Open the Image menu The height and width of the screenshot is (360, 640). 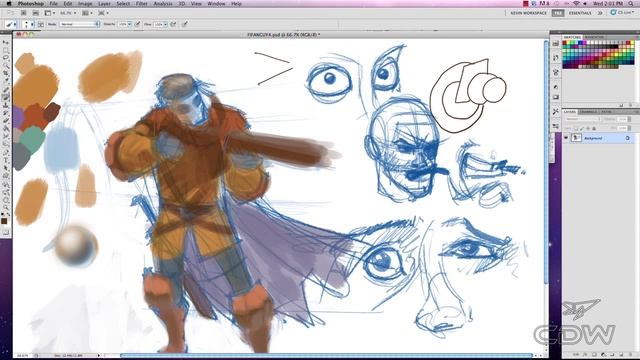point(85,4)
